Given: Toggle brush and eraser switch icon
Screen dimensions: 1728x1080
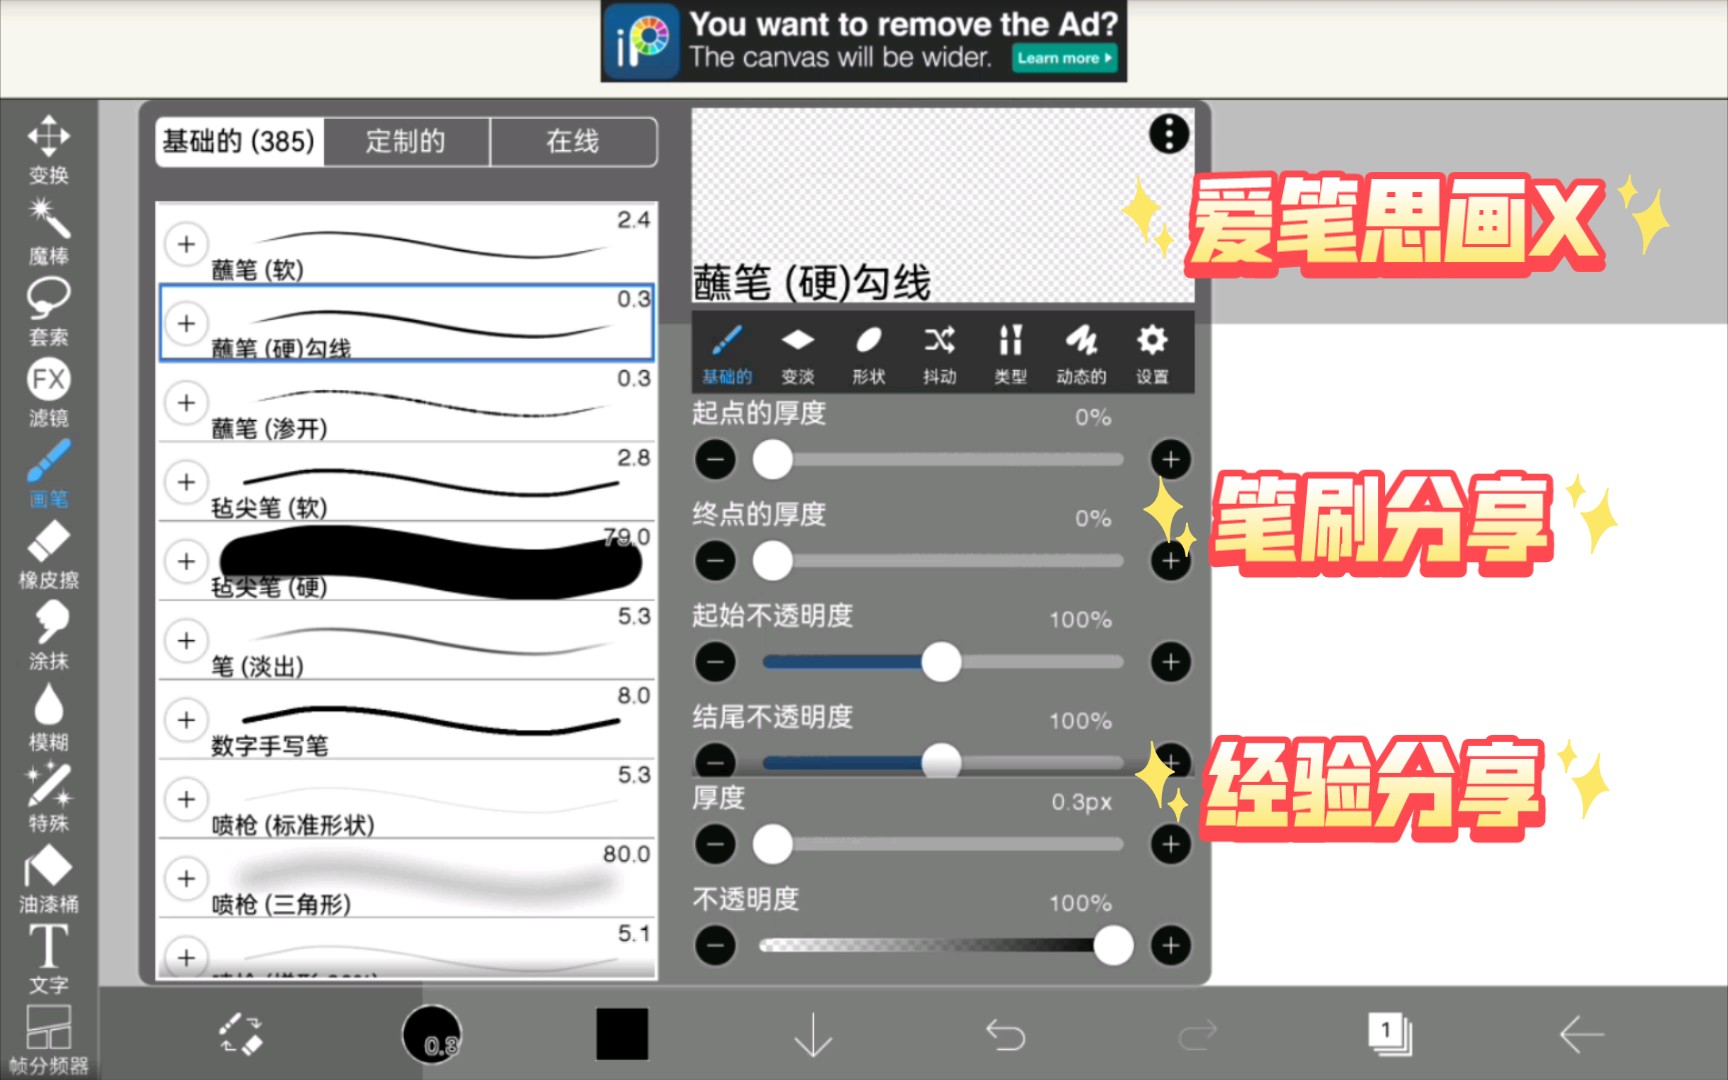Looking at the screenshot, I should click(241, 1034).
